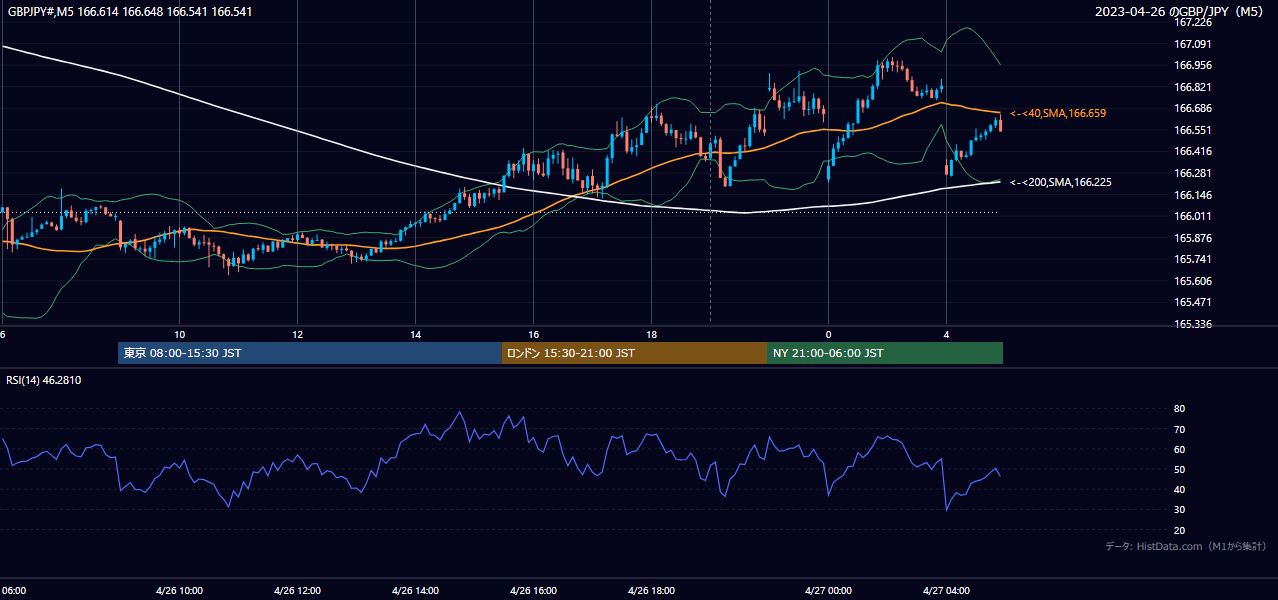Click hour tick 4 below price chart
The image size is (1278, 600).
click(x=946, y=334)
